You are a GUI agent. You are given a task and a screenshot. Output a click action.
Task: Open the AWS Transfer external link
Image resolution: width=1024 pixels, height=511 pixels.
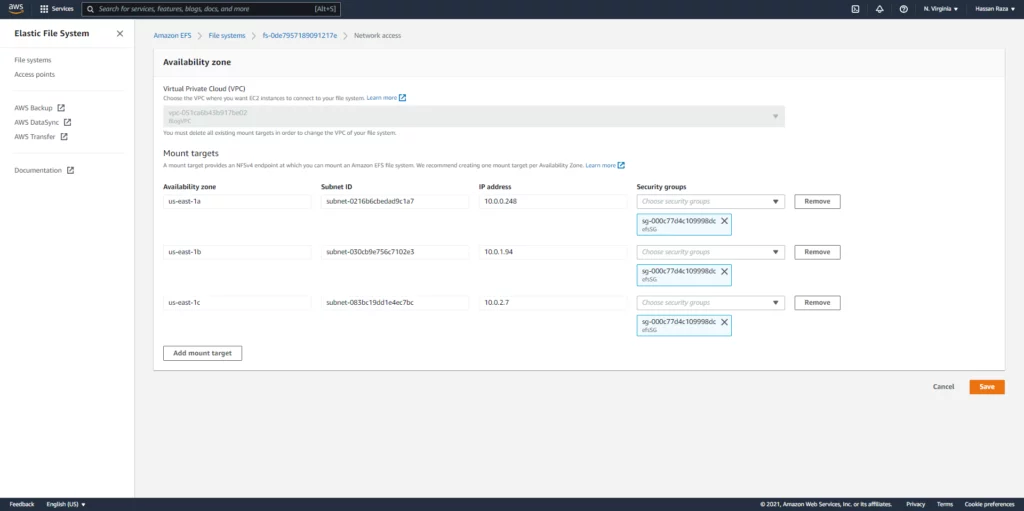tap(41, 137)
